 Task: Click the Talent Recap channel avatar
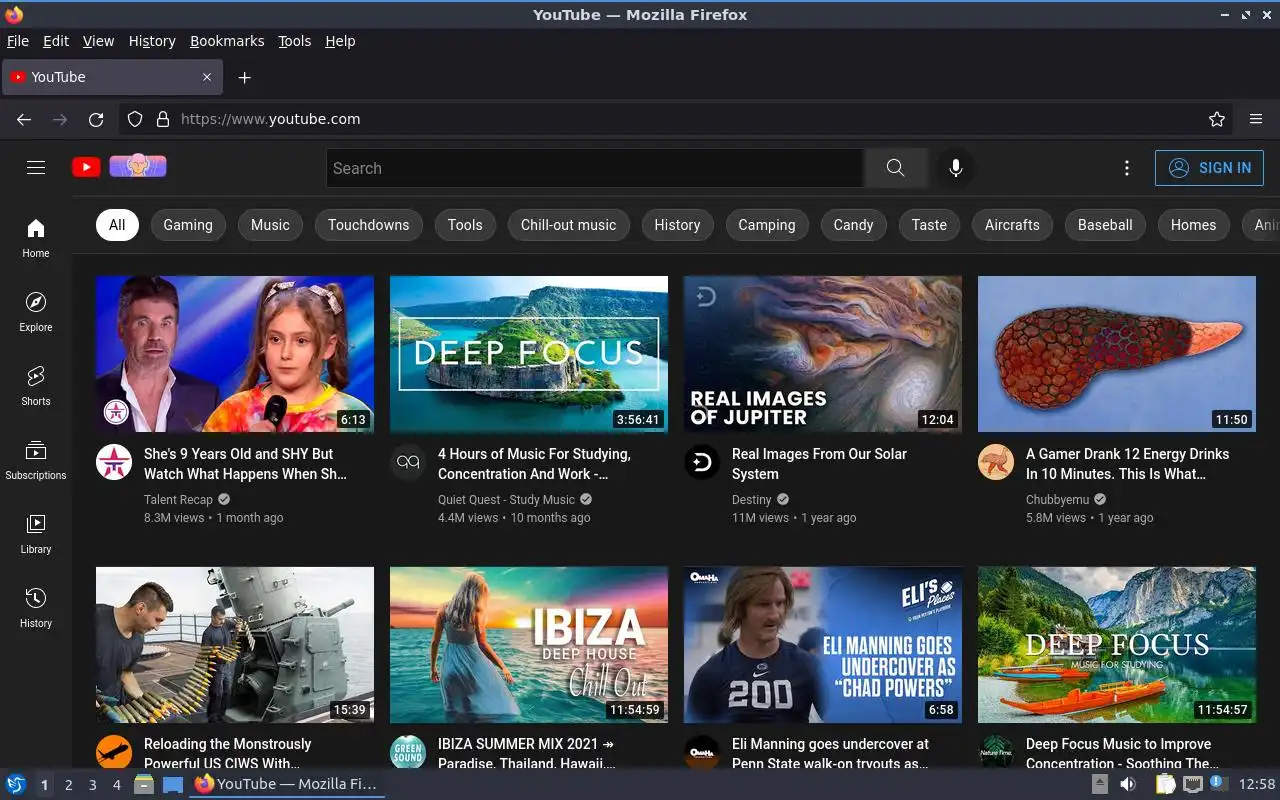coord(114,462)
